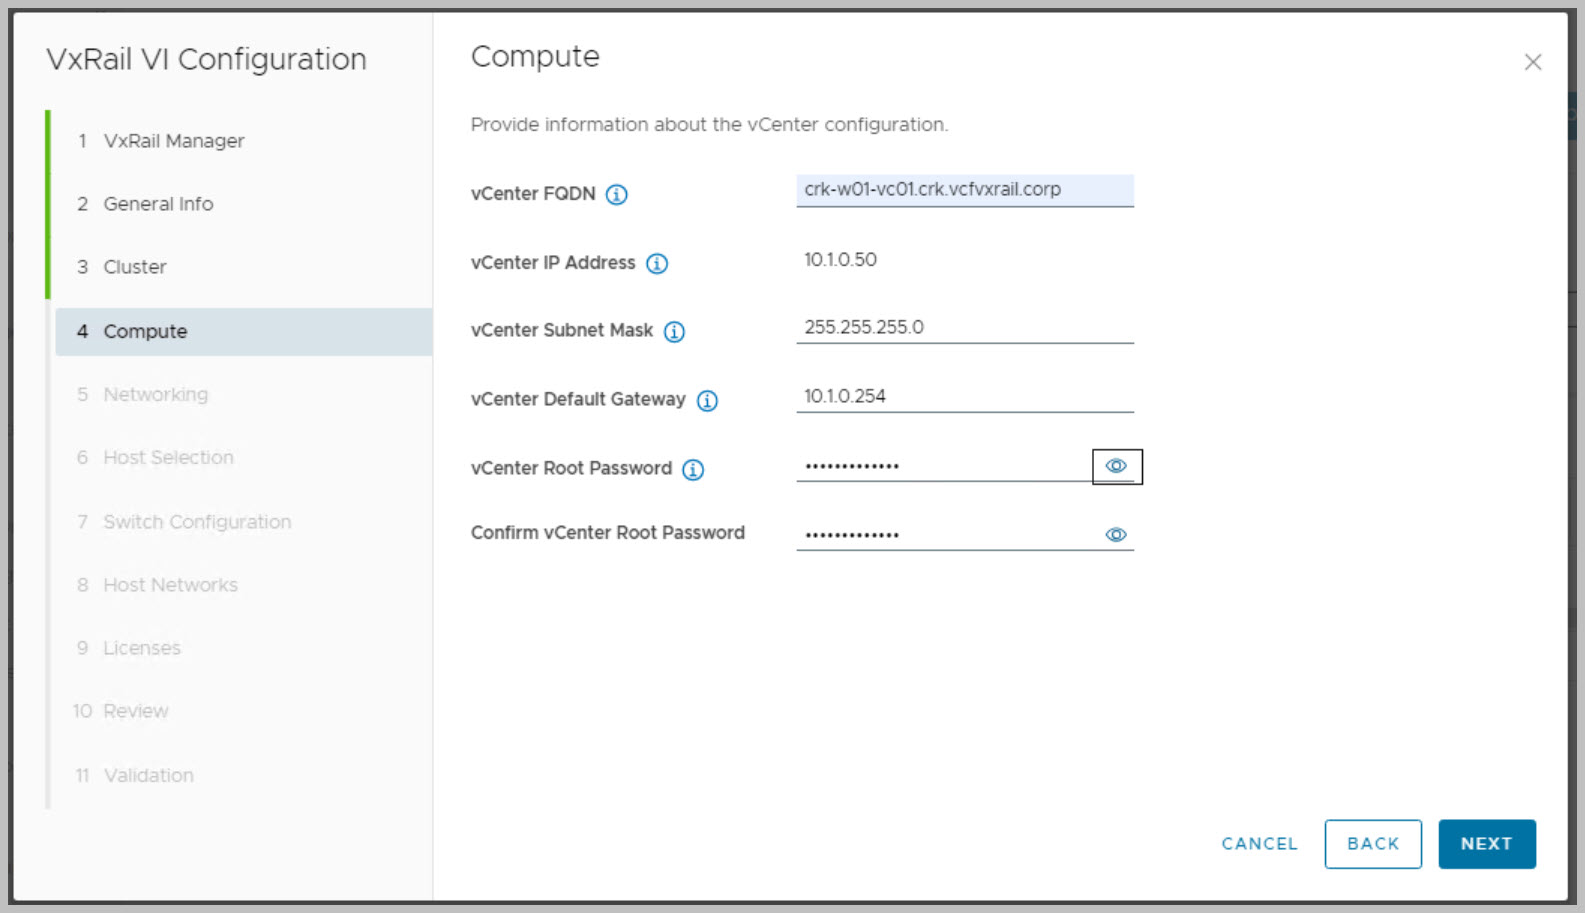Show the Confirm vCenter Root Password text
Viewport: 1585px width, 913px height.
pyautogui.click(x=1116, y=535)
